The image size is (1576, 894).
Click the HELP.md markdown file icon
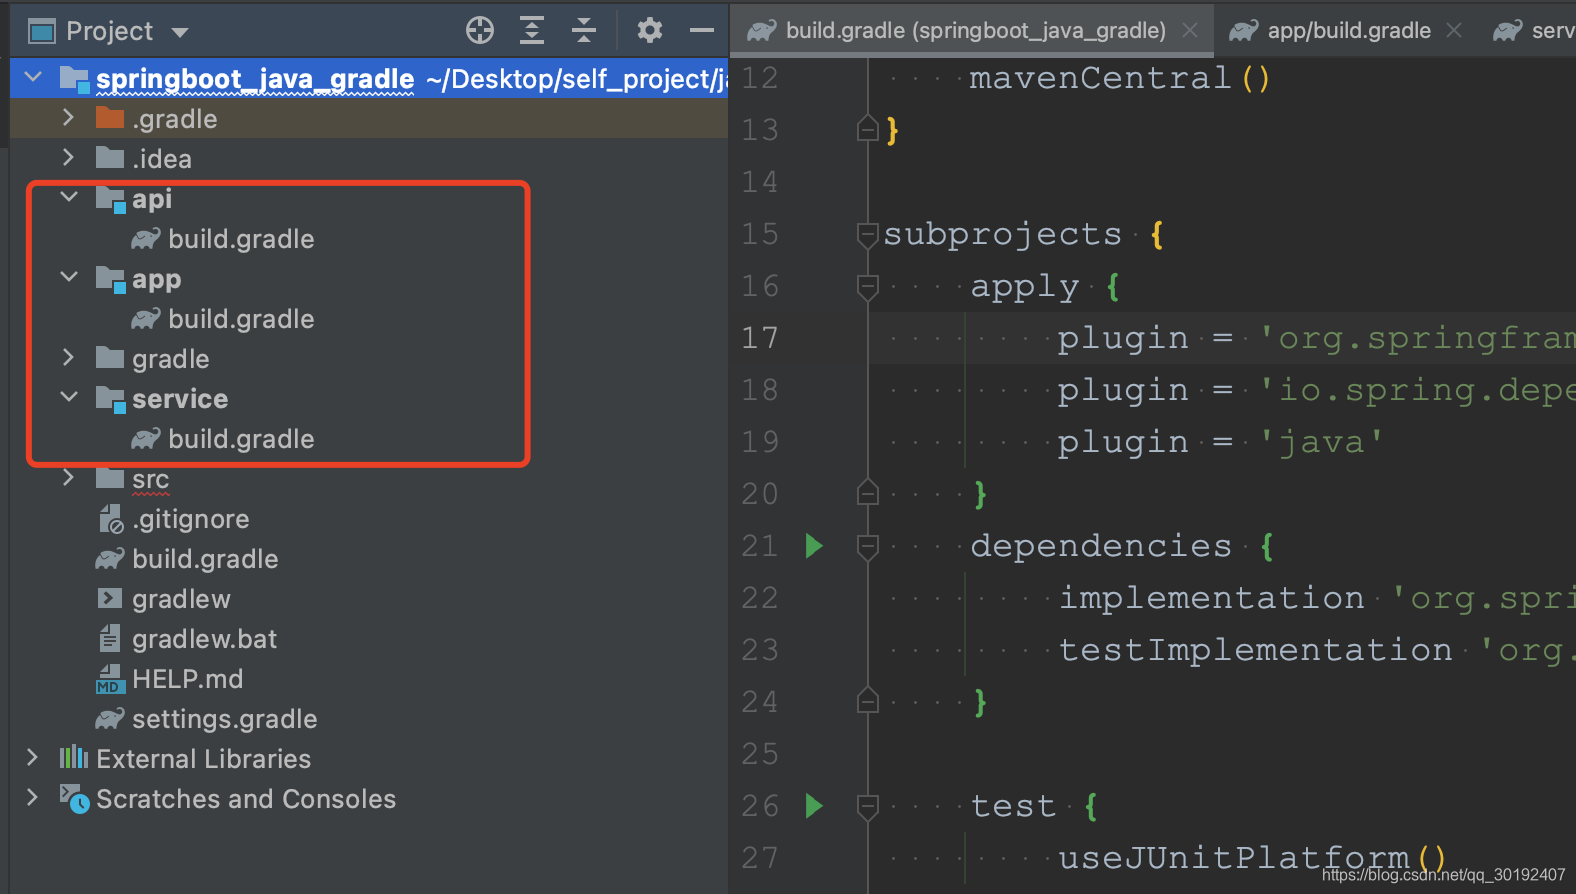tap(110, 679)
